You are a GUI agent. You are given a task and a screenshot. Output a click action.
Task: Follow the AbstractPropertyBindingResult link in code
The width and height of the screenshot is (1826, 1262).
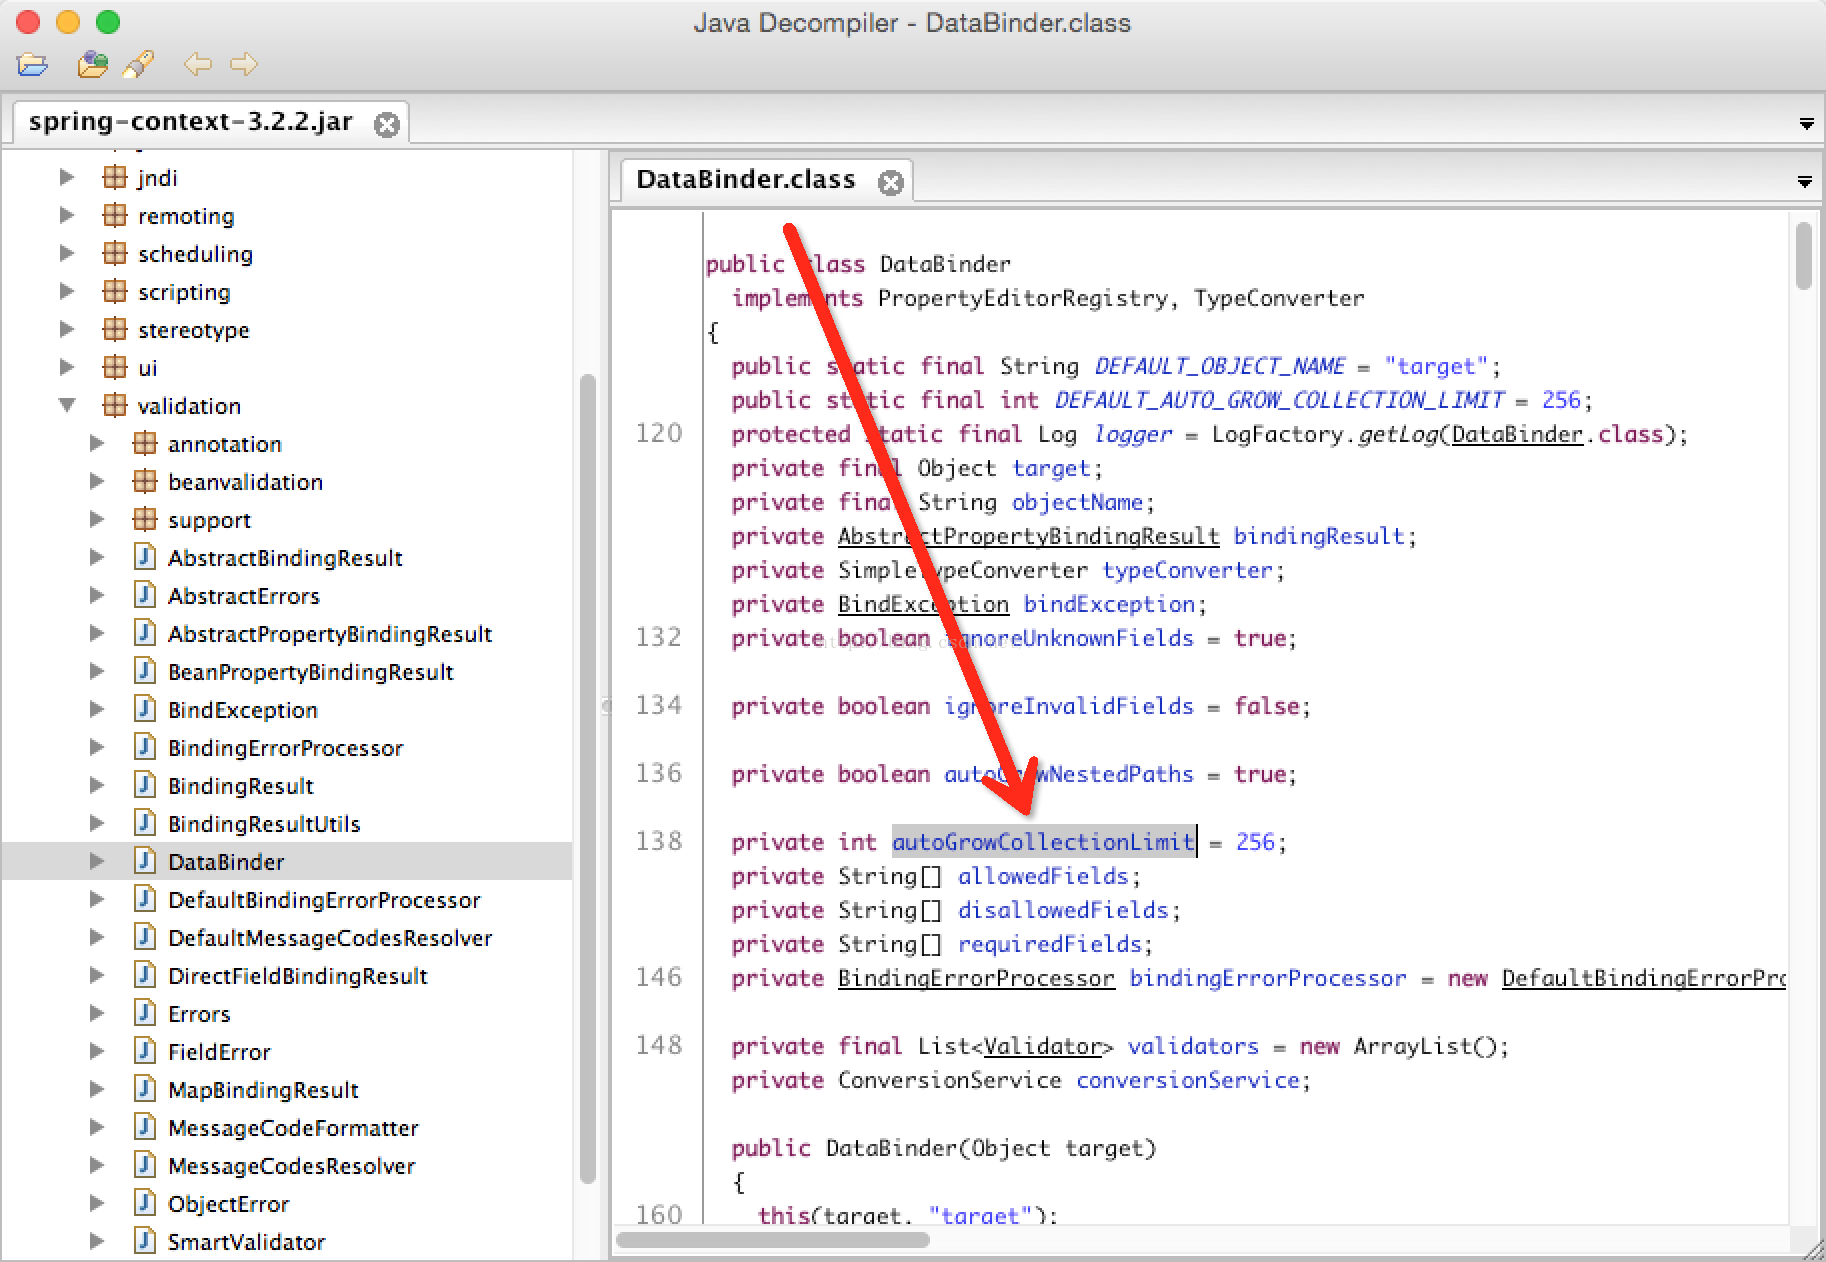[x=1028, y=536]
